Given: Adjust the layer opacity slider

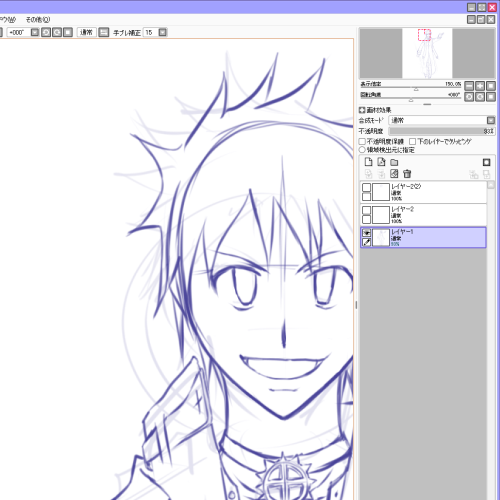Looking at the screenshot, I should pyautogui.click(x=442, y=131).
